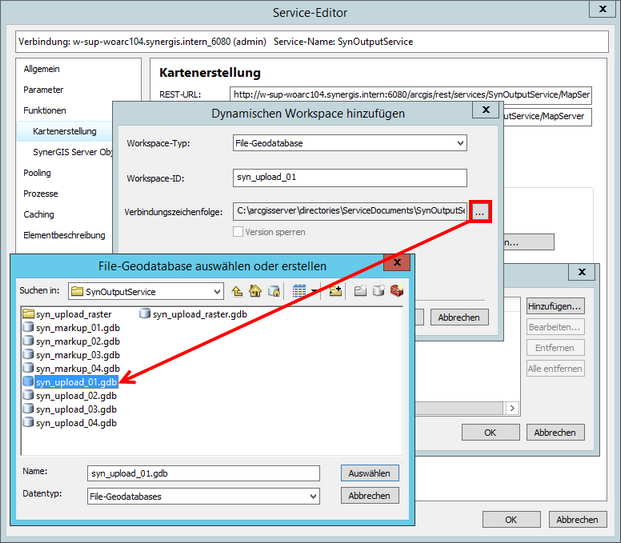Open the Funktionen section

pos(45,111)
